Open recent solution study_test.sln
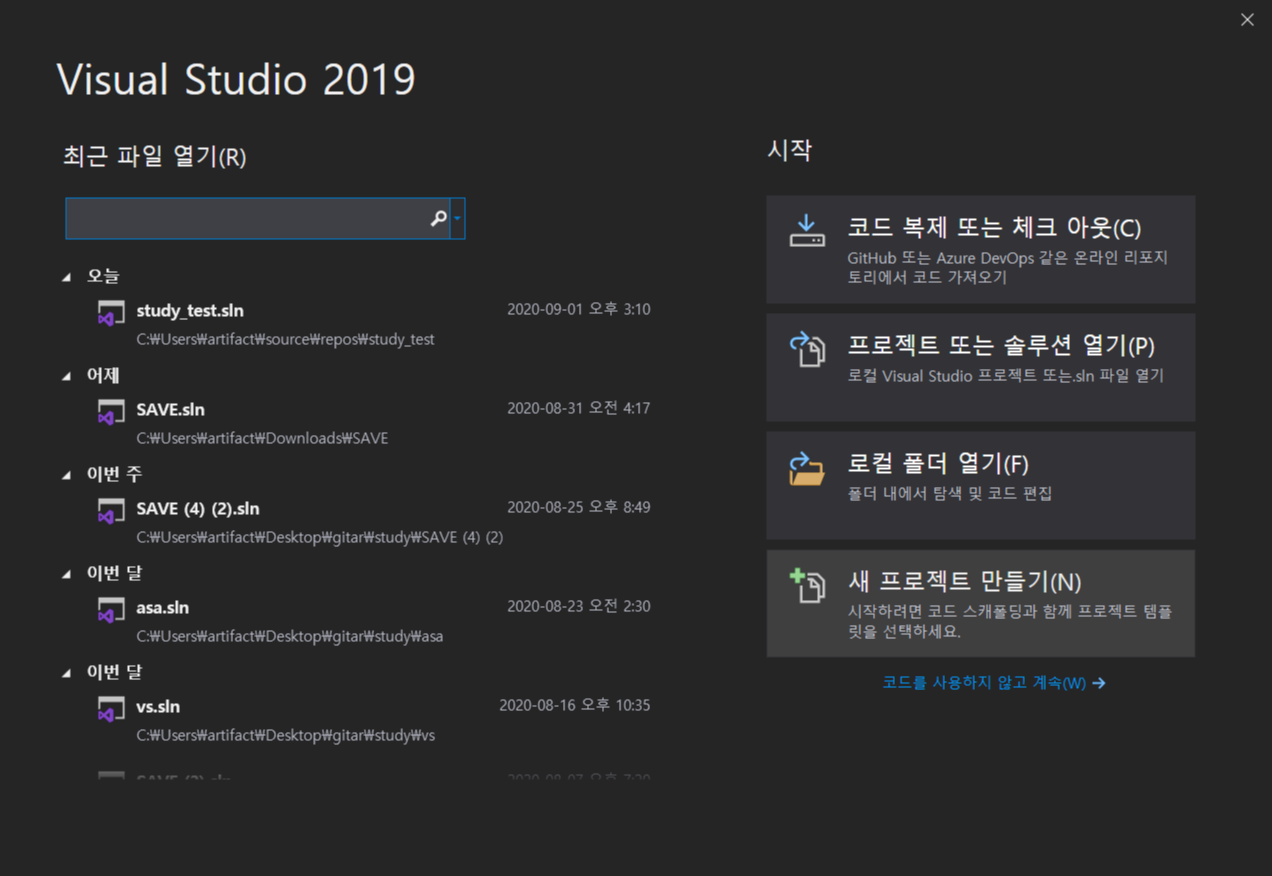This screenshot has width=1272, height=876. pos(190,311)
